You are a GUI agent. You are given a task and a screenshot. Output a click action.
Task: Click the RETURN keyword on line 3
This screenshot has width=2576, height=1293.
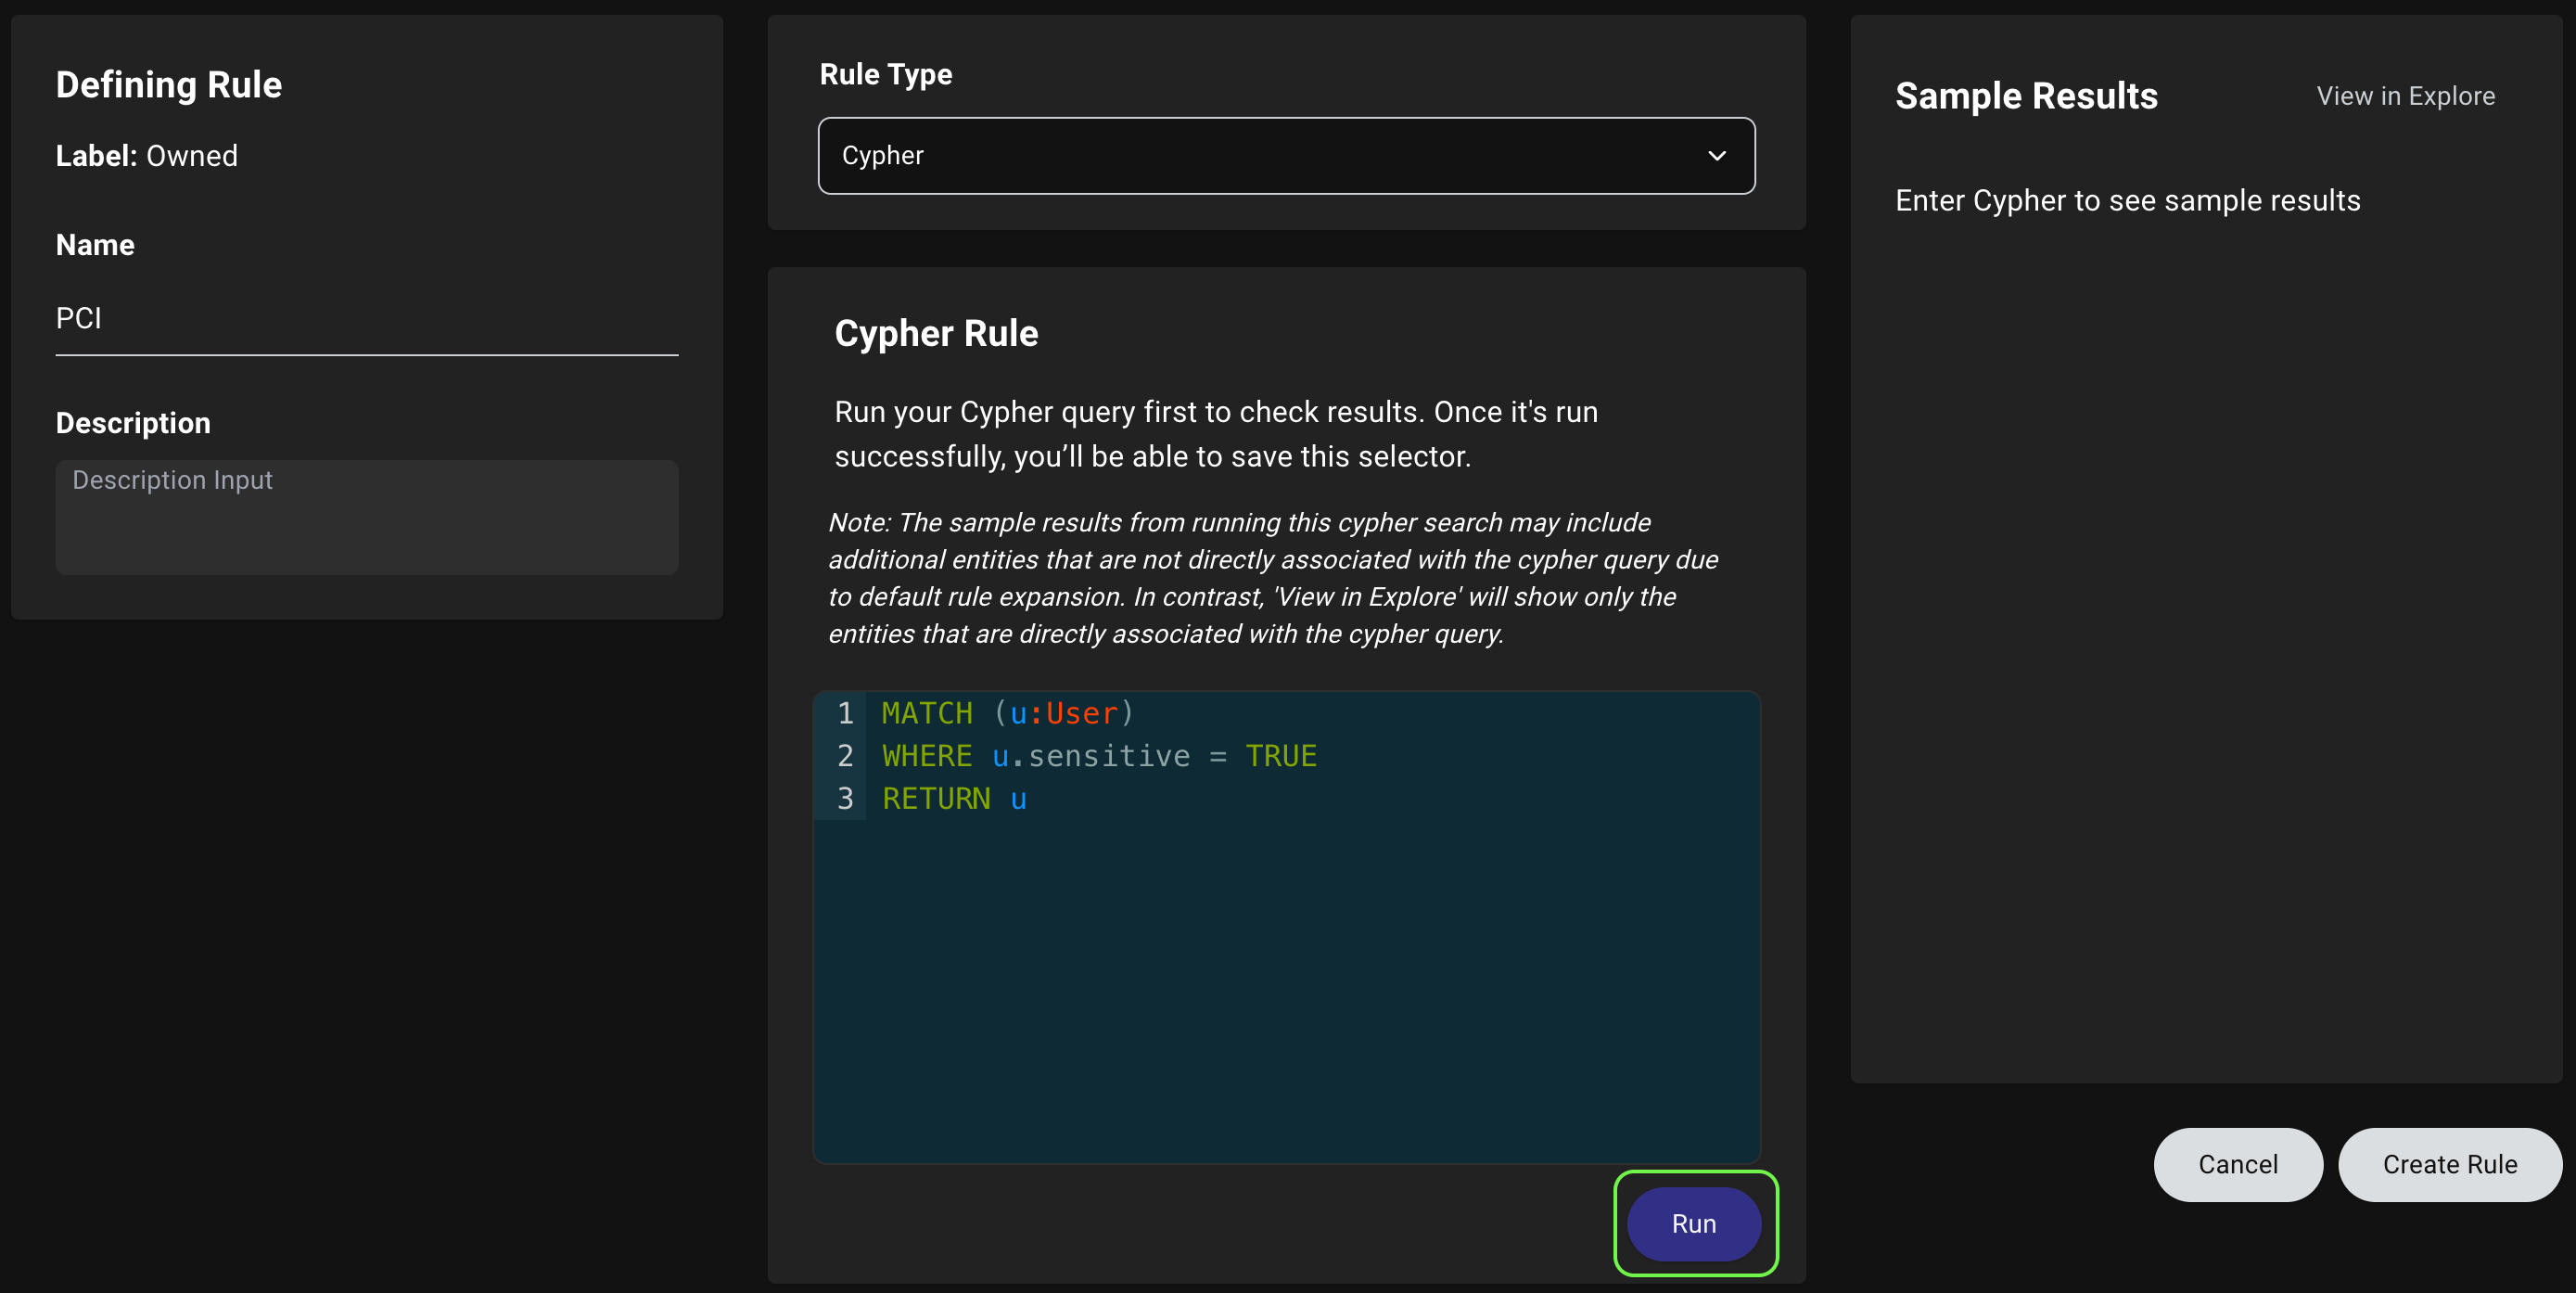click(935, 798)
